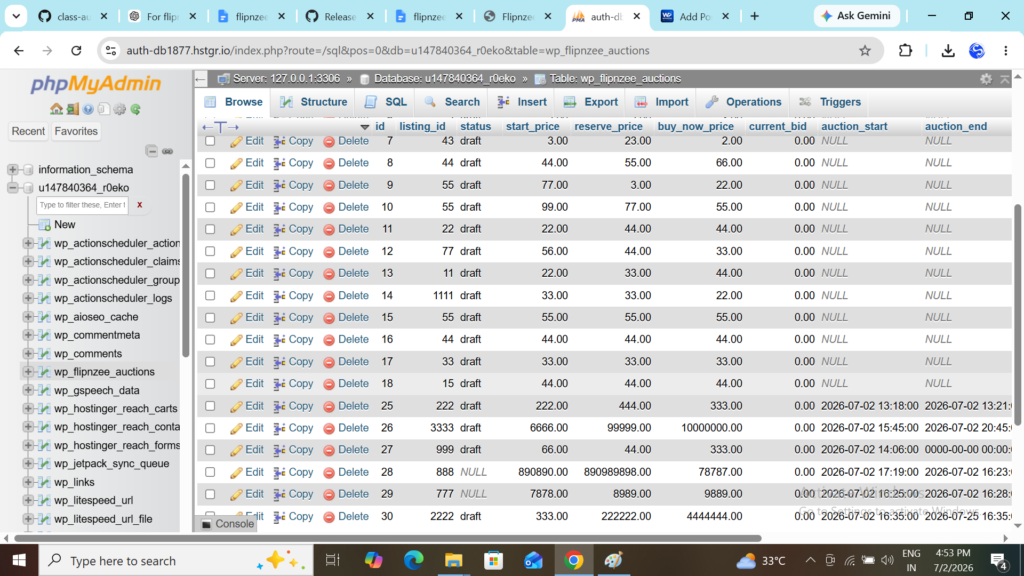This screenshot has width=1024, height=576.
Task: Open Microsoft Edge from taskbar
Action: (x=413, y=560)
